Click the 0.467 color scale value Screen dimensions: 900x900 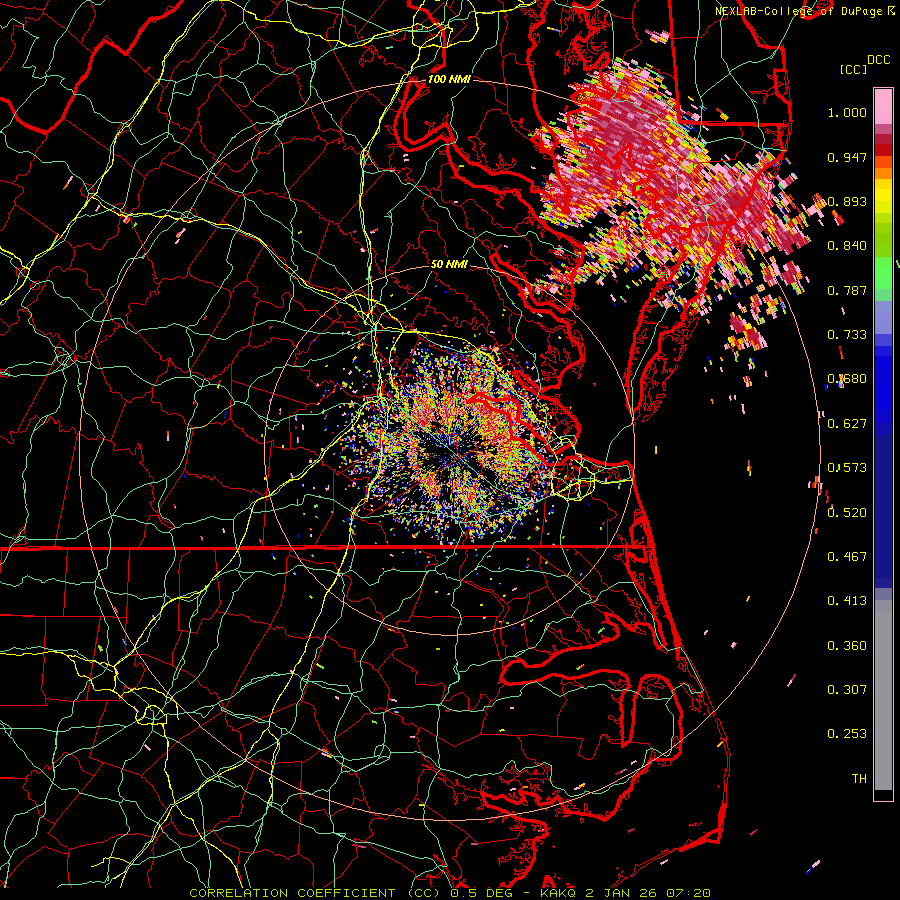click(847, 557)
